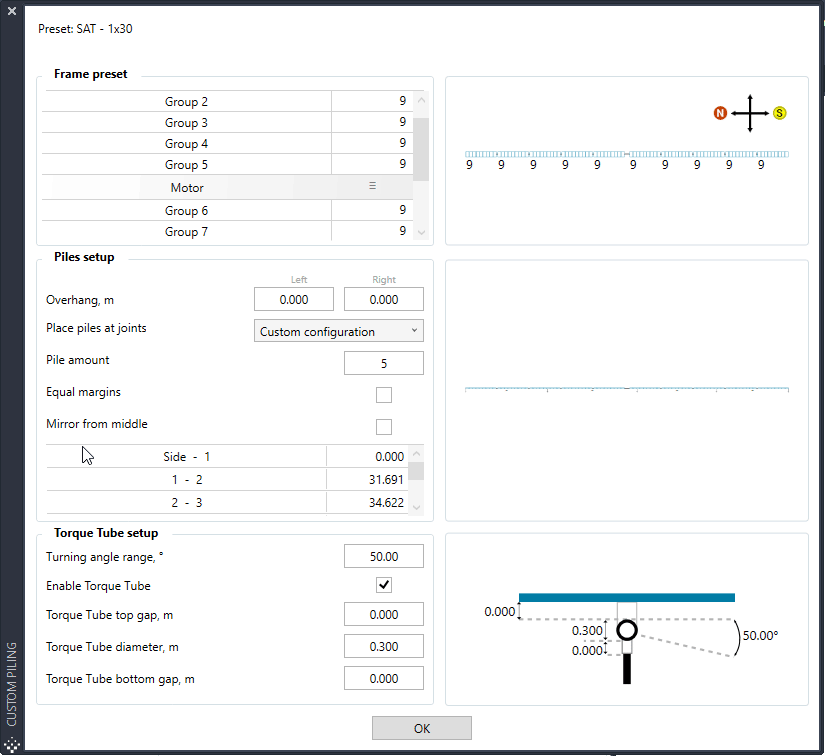
Task: Select the Group 3 row
Action: 227,123
